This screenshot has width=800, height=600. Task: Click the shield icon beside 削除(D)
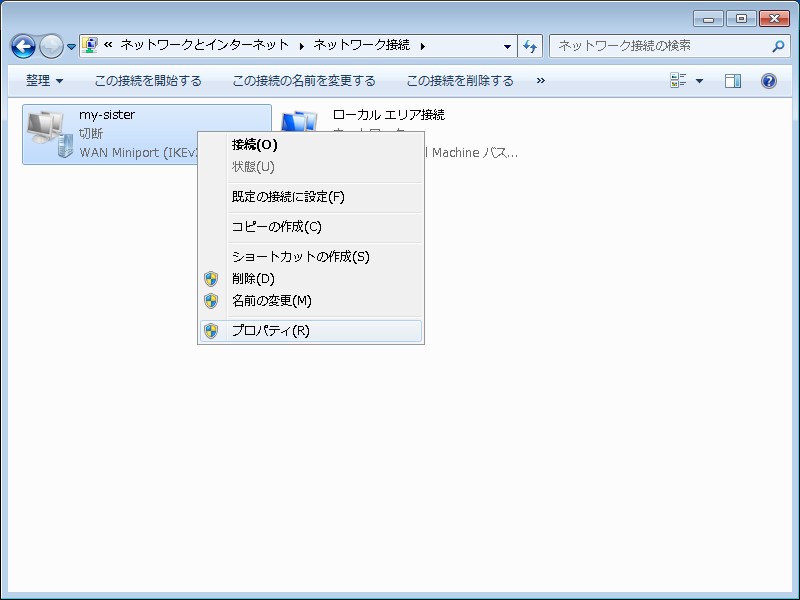point(211,278)
